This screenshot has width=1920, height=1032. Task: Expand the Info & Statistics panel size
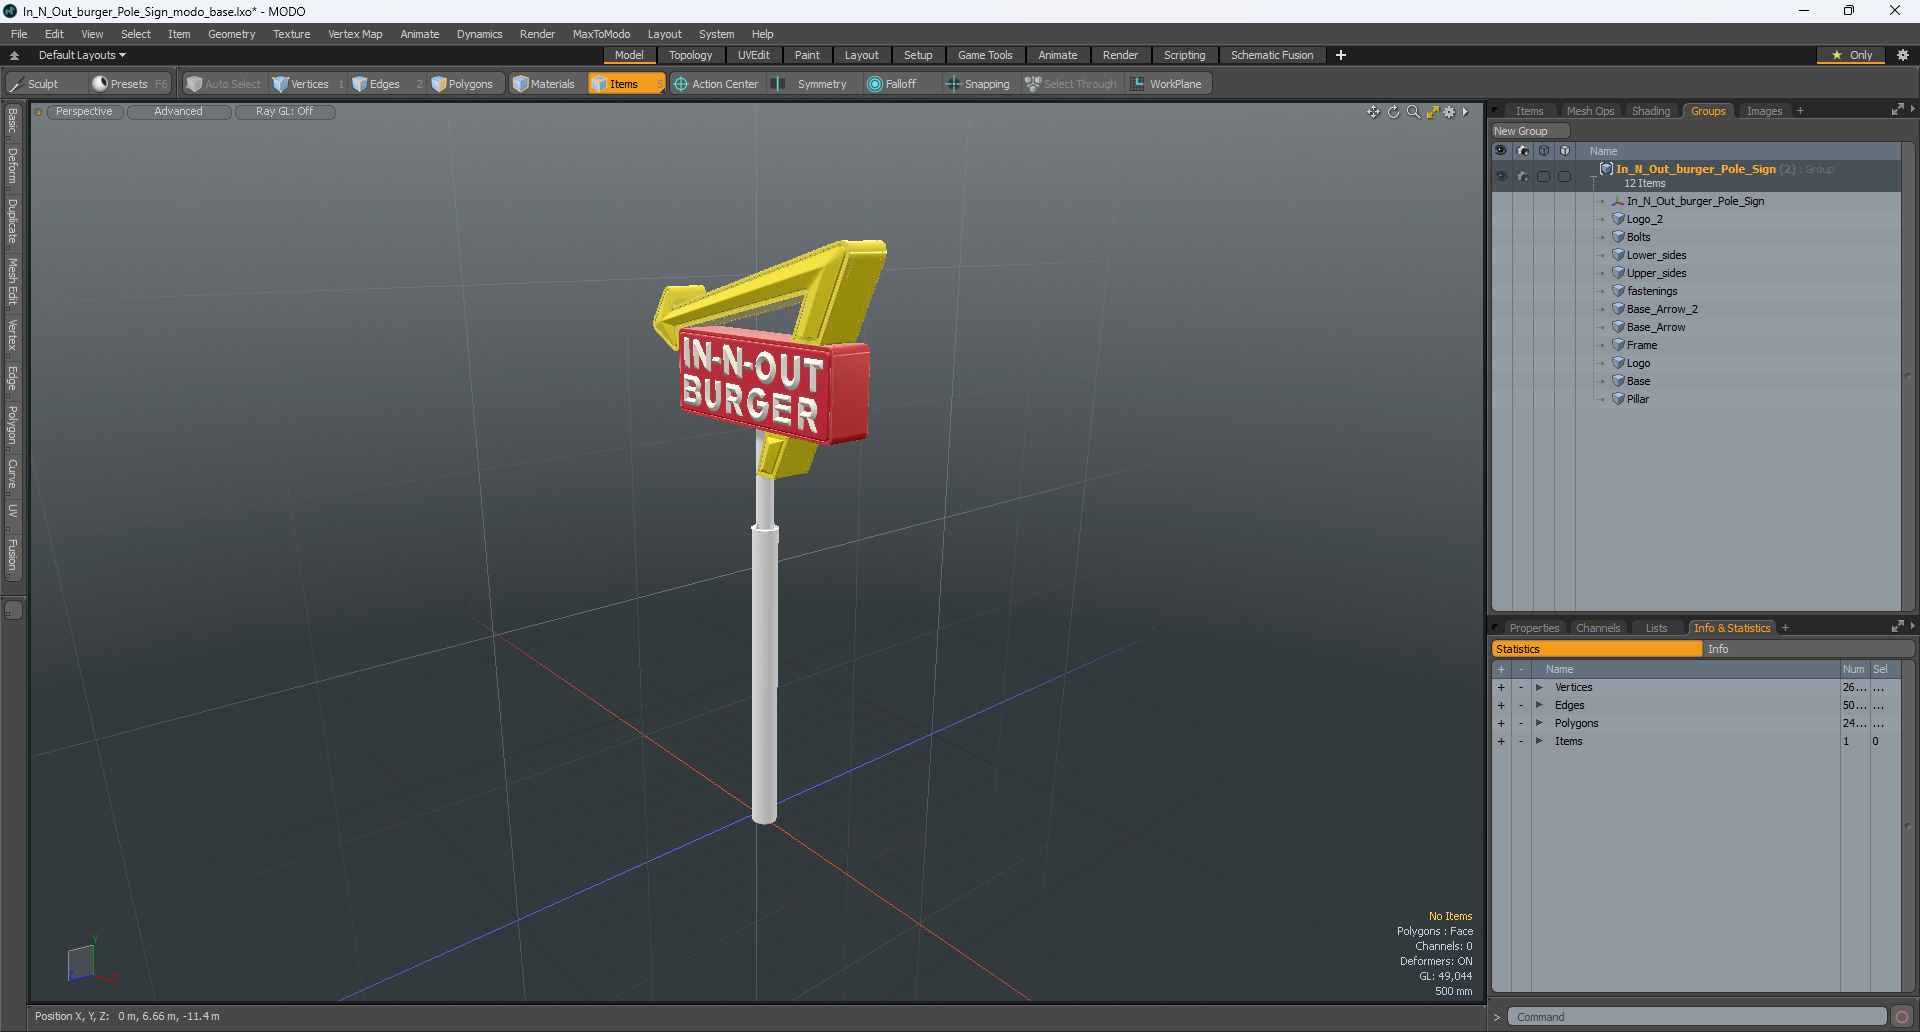click(x=1897, y=627)
